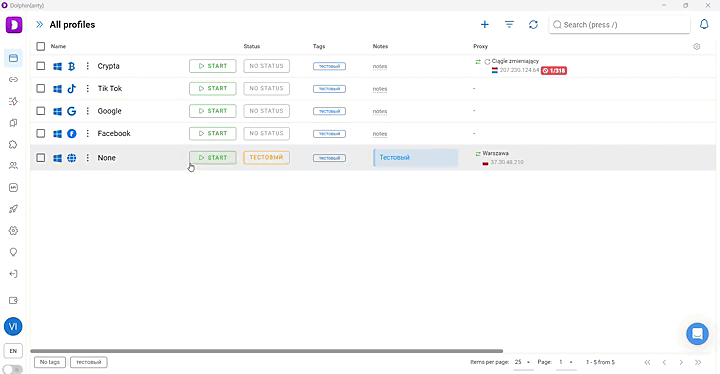Refresh the profiles list
Viewport: 720px width, 374px height.
pos(533,25)
